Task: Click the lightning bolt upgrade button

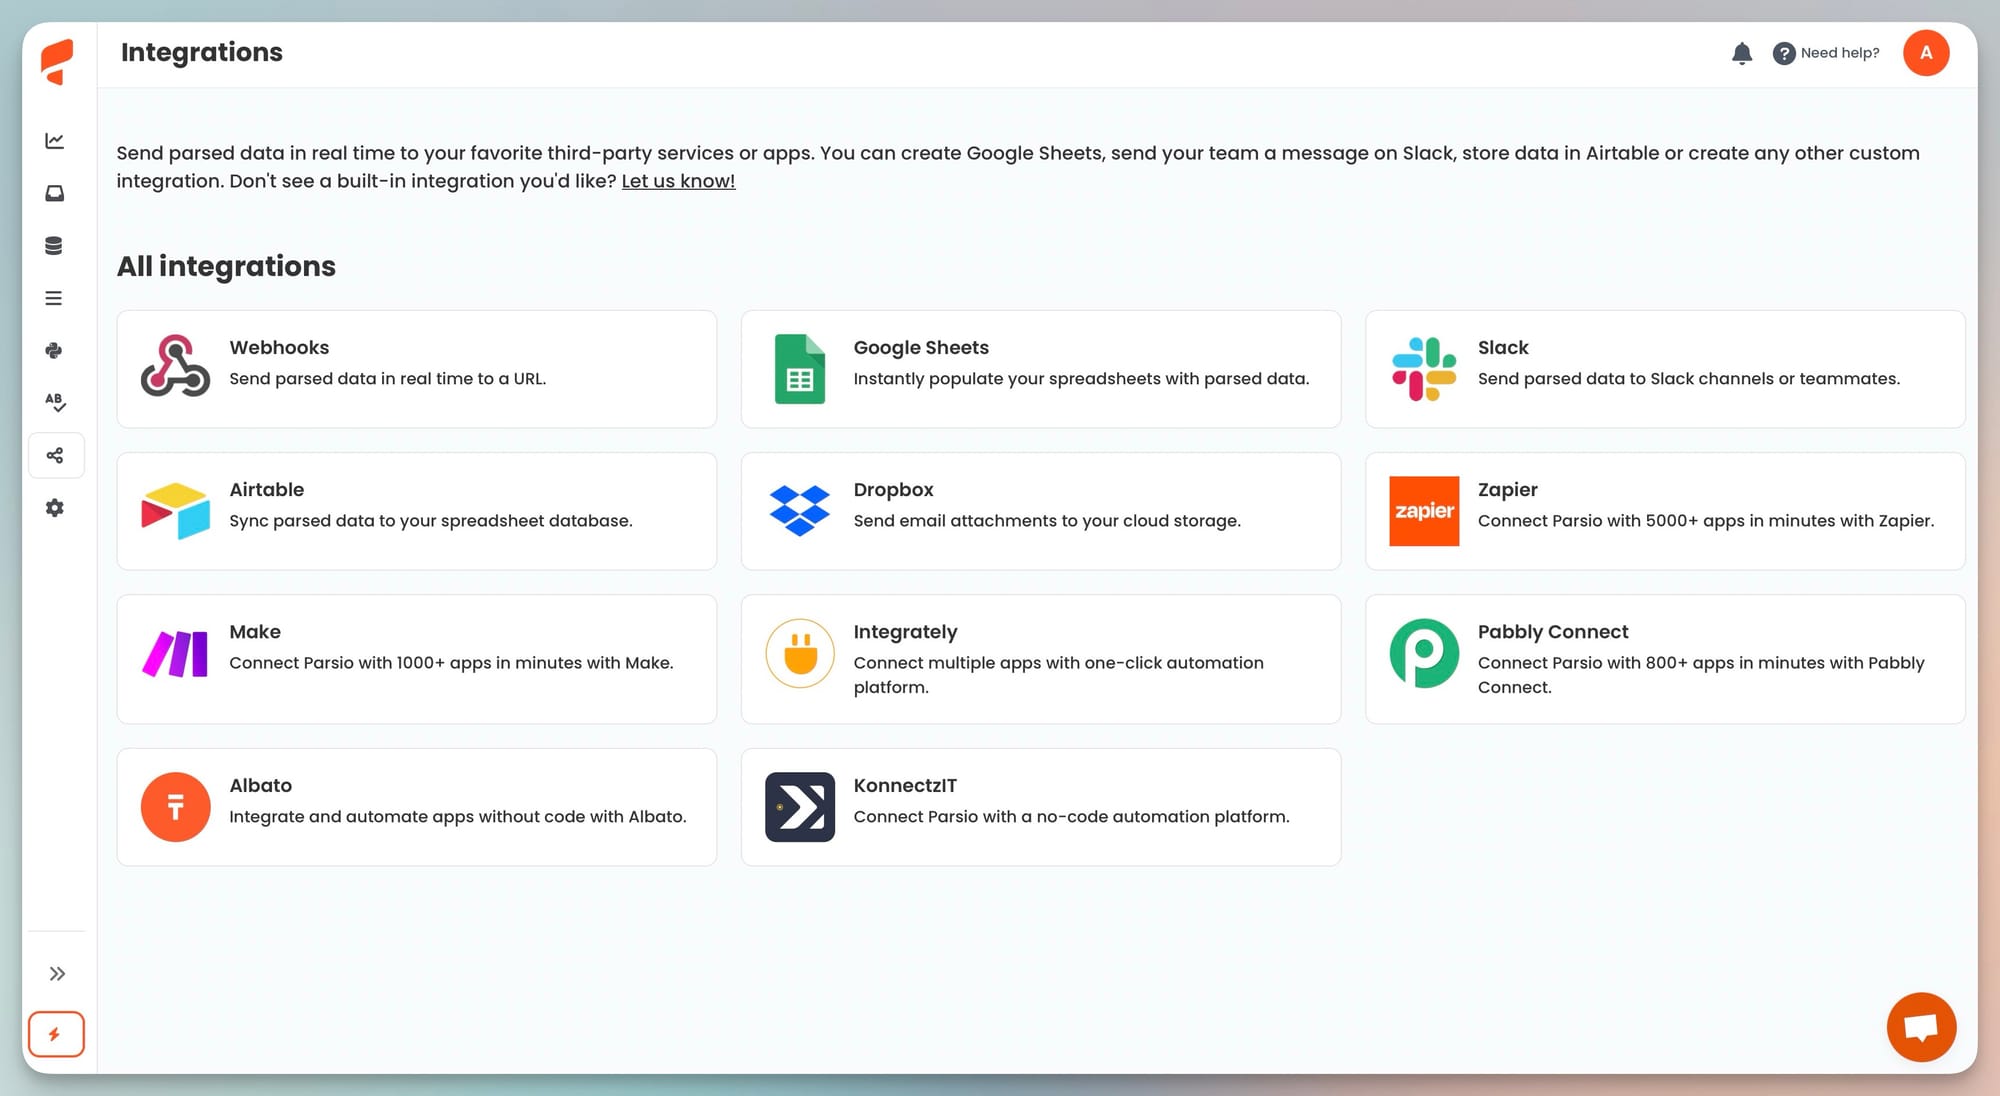Action: (56, 1034)
